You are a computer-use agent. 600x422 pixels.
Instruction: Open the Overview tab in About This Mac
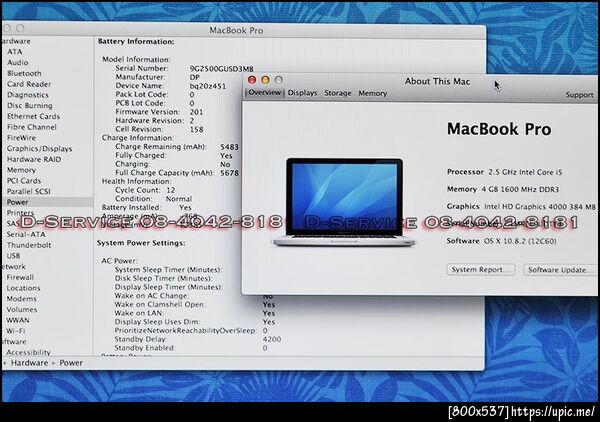pyautogui.click(x=264, y=93)
